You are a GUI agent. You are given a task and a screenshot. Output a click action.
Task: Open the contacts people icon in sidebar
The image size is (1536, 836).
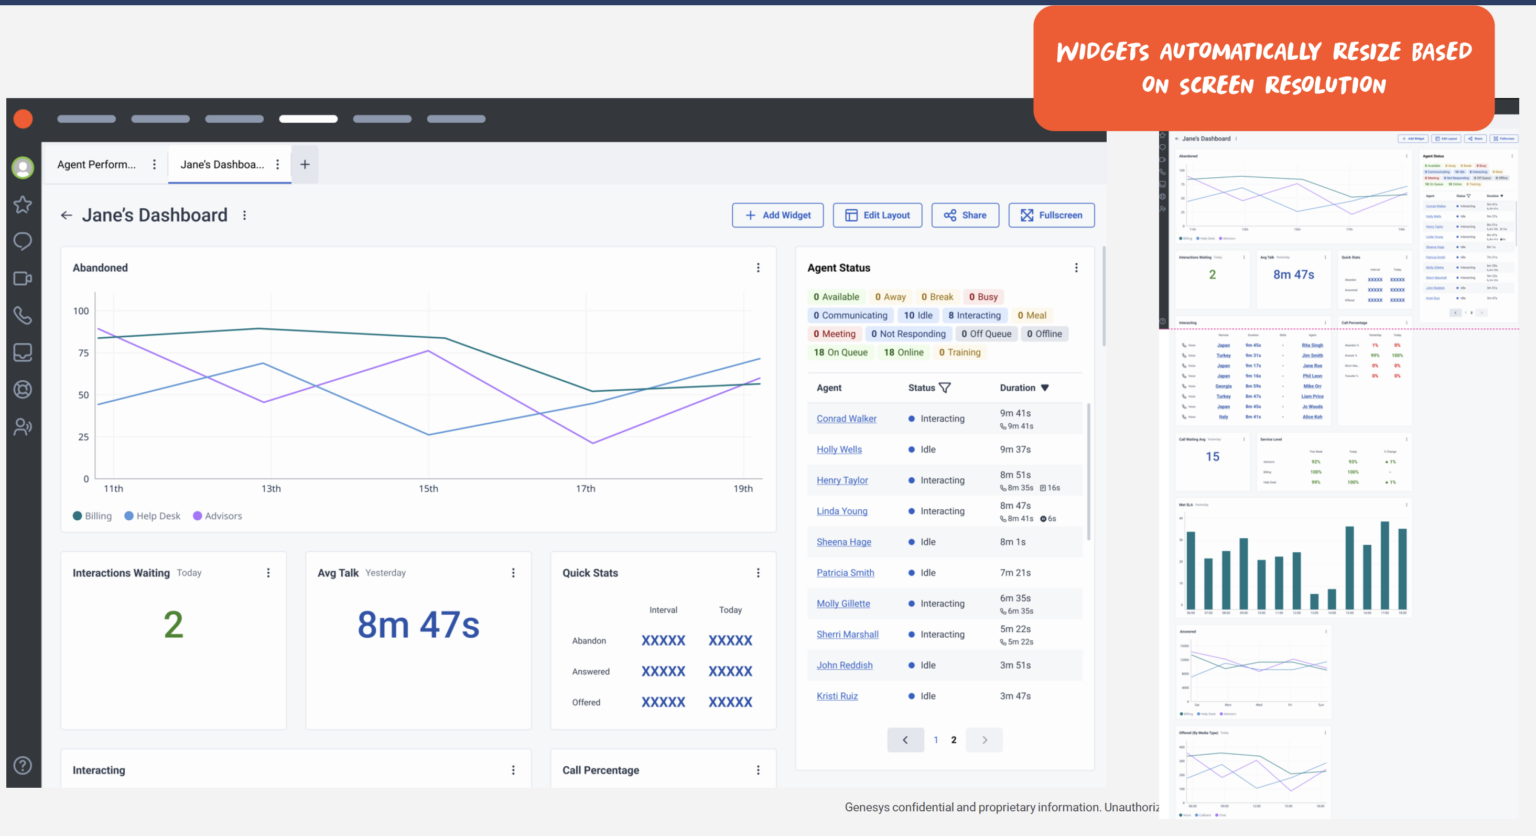pyautogui.click(x=23, y=426)
